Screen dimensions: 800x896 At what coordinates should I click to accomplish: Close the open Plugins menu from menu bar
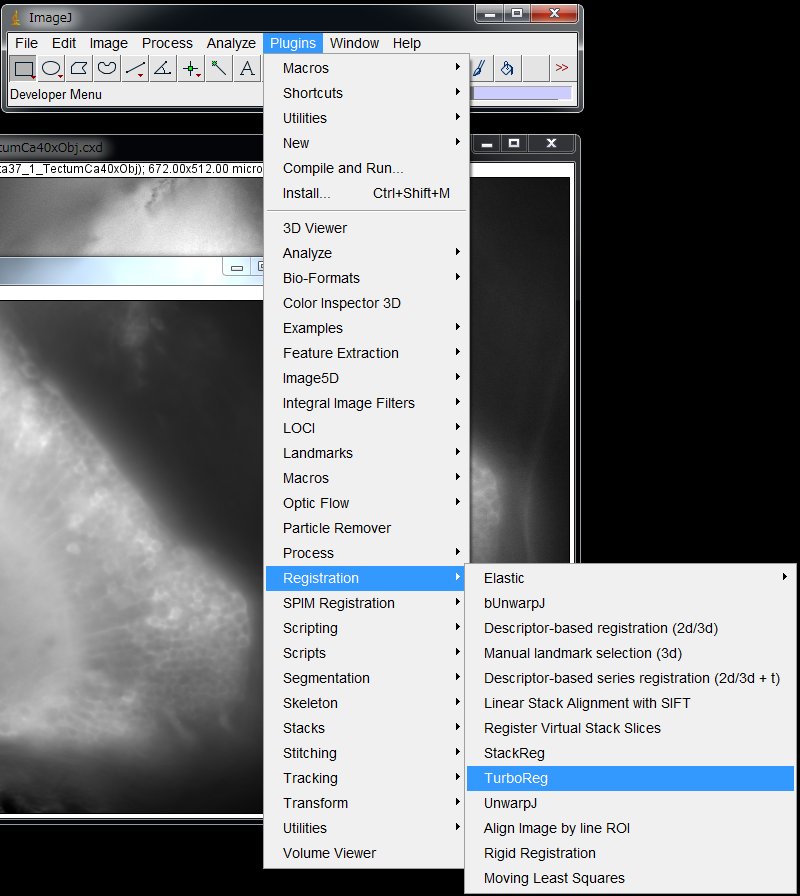coord(293,43)
